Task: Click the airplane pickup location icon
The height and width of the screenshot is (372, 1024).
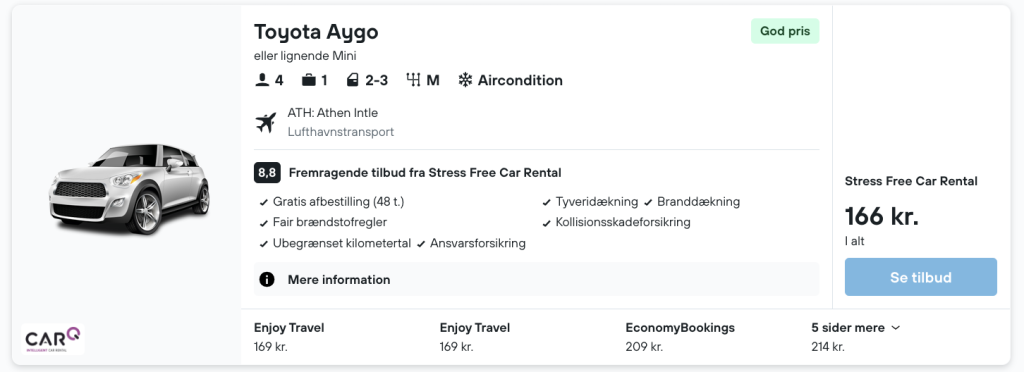Action: (266, 122)
